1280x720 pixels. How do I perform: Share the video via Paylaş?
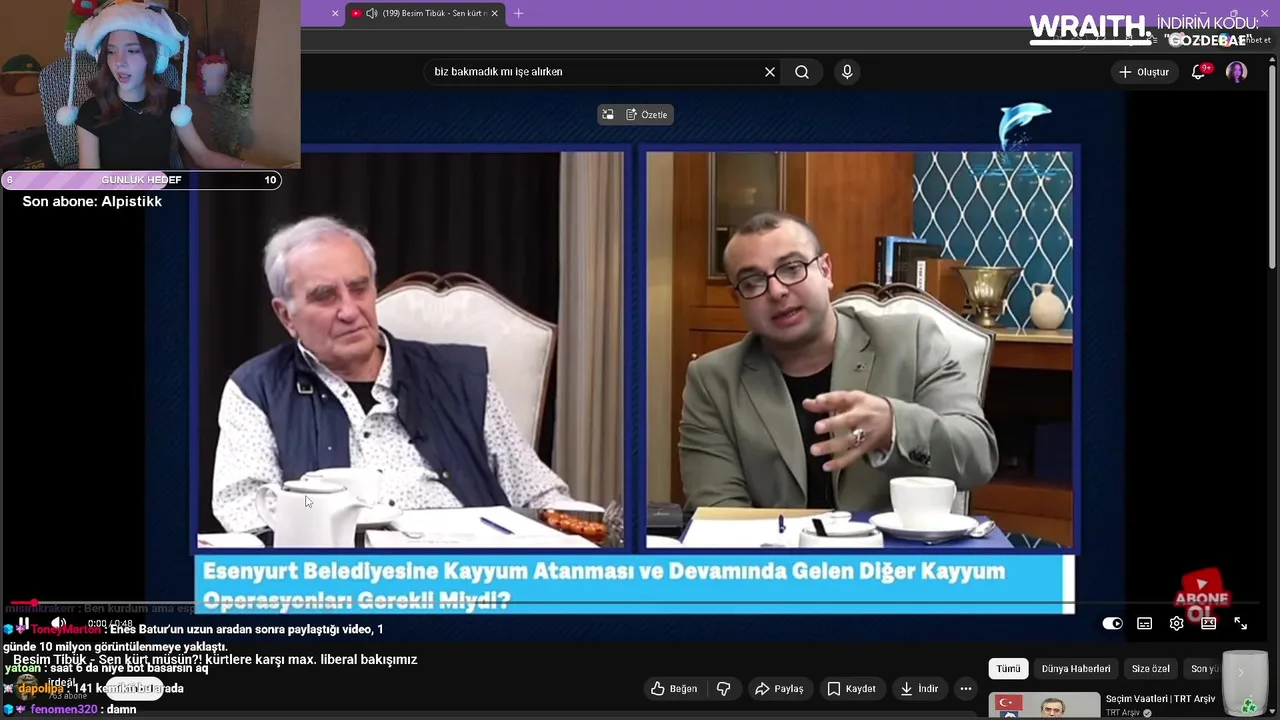[x=779, y=688]
